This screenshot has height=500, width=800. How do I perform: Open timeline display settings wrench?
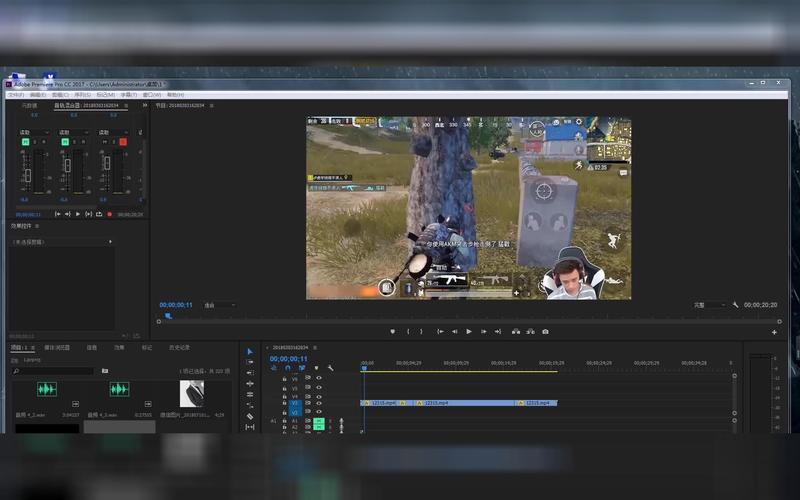coord(331,368)
